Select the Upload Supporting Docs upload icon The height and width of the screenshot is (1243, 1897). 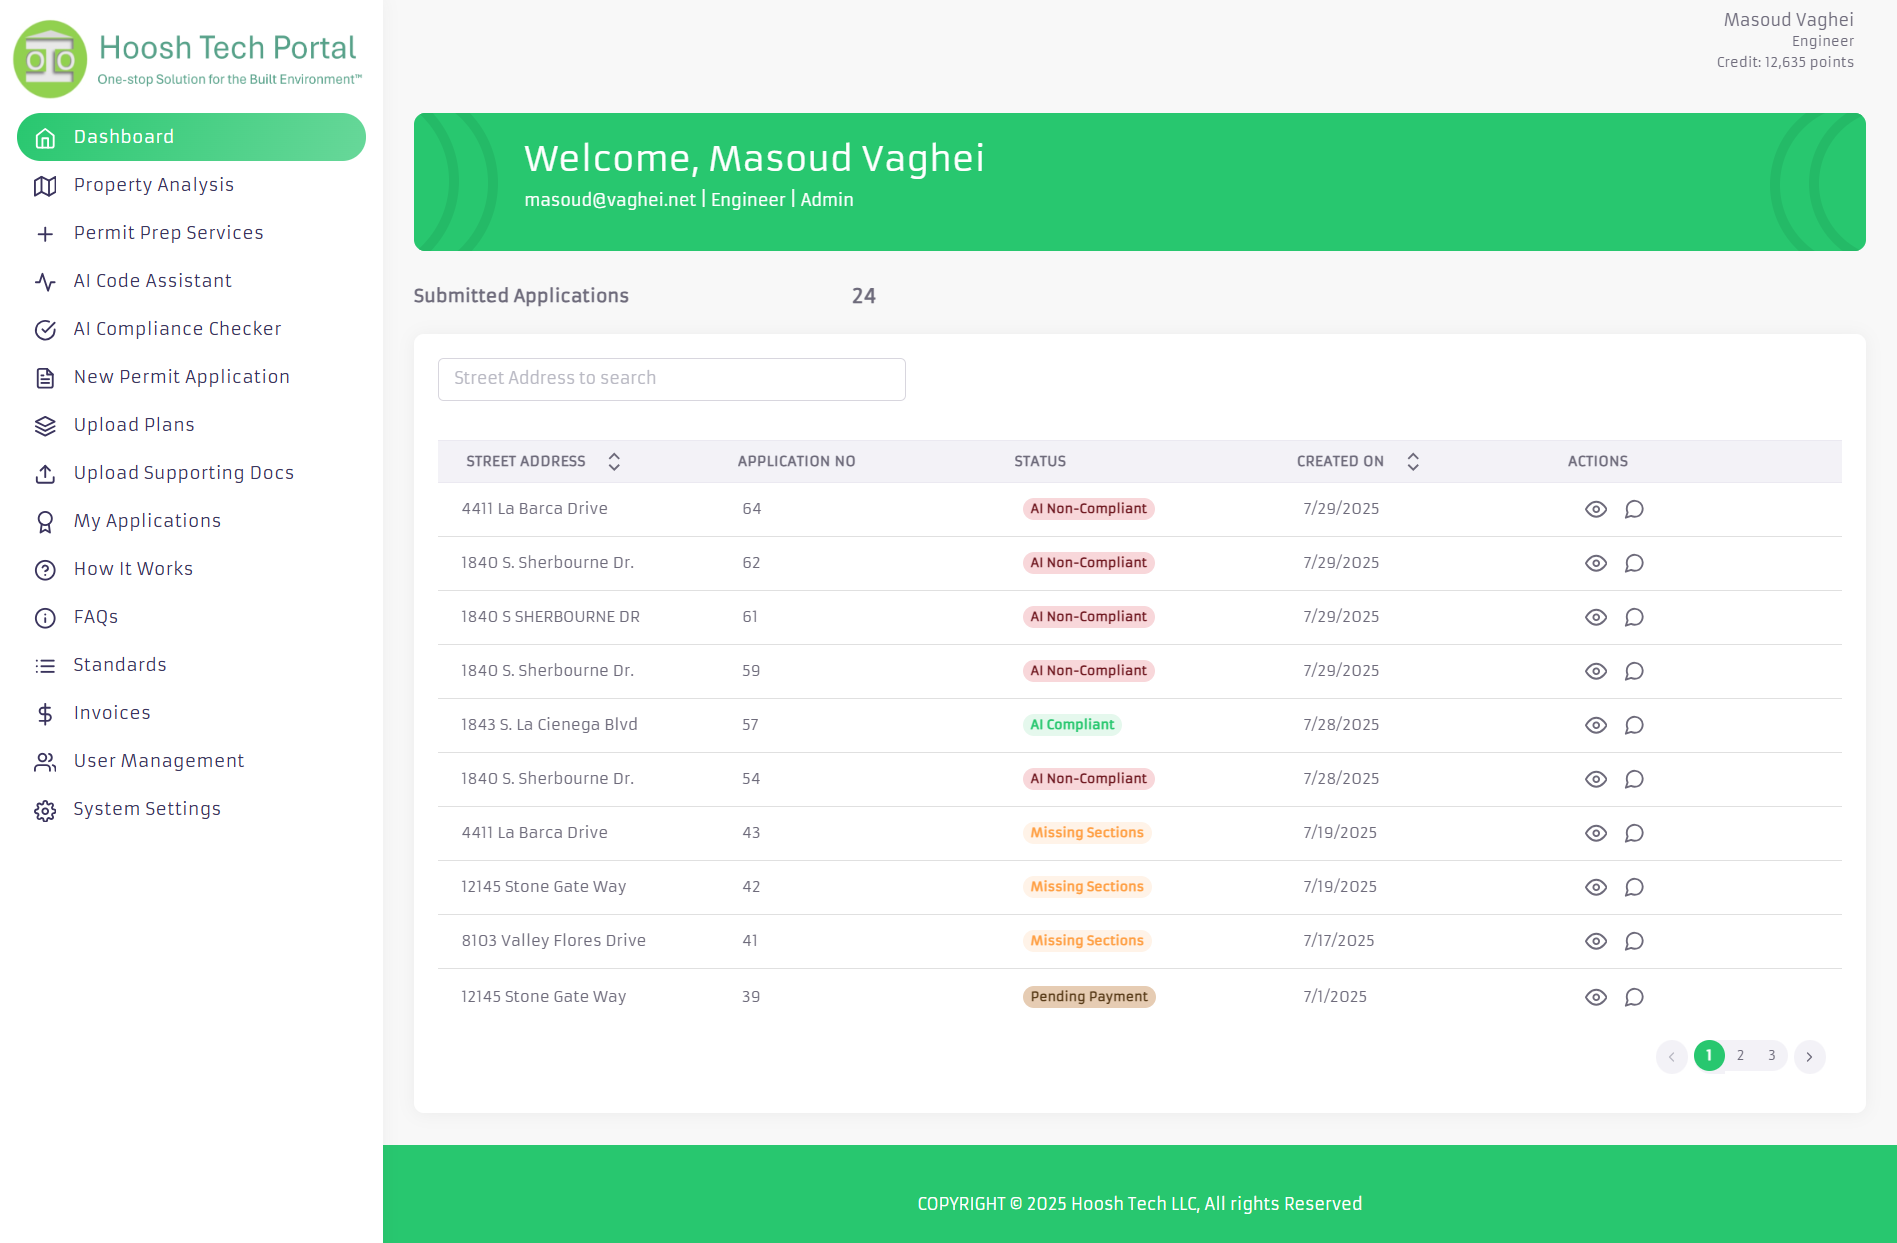(x=45, y=473)
